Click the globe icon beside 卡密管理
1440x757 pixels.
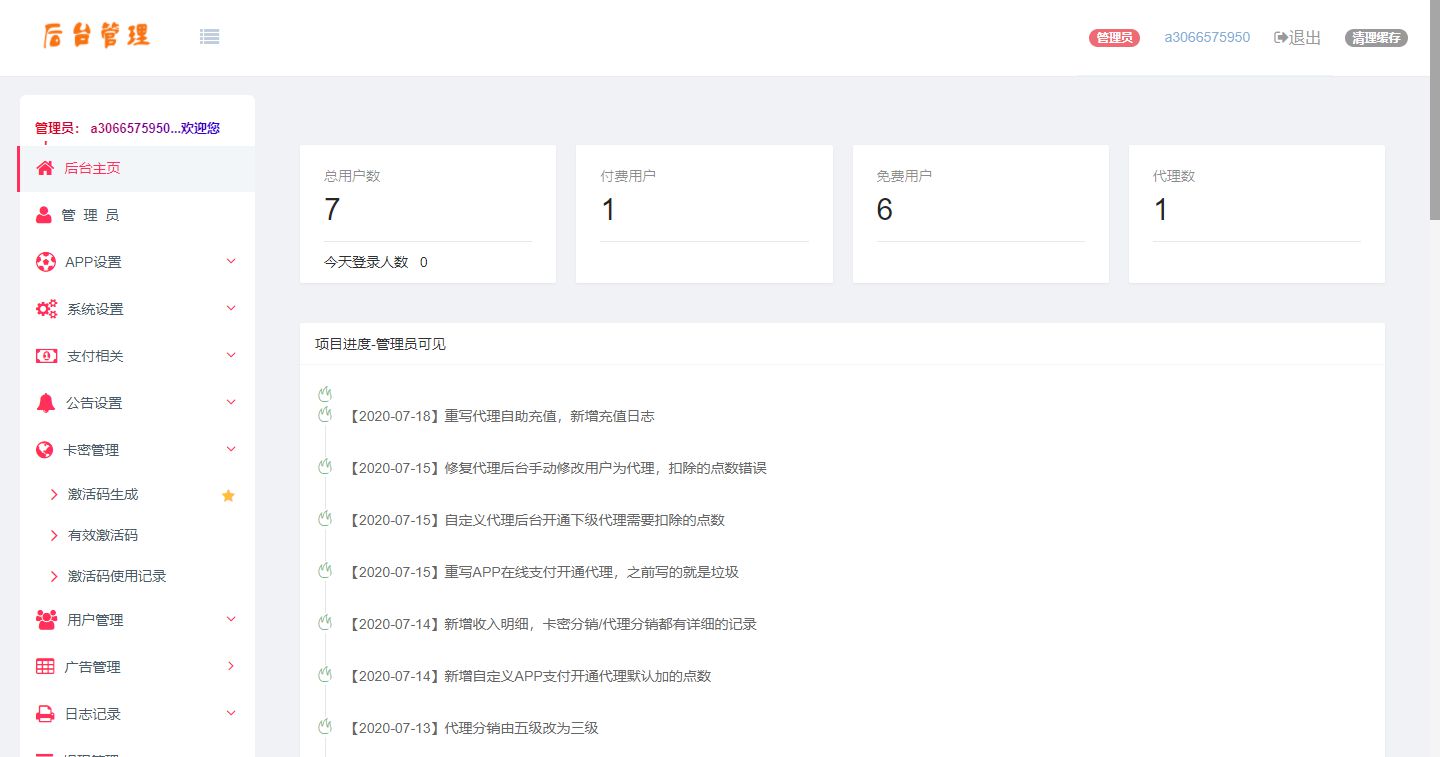coord(46,449)
